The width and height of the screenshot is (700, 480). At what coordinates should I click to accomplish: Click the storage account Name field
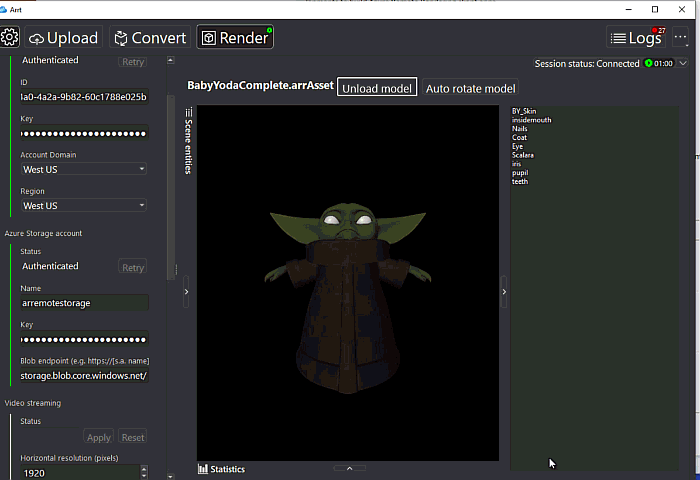(84, 302)
